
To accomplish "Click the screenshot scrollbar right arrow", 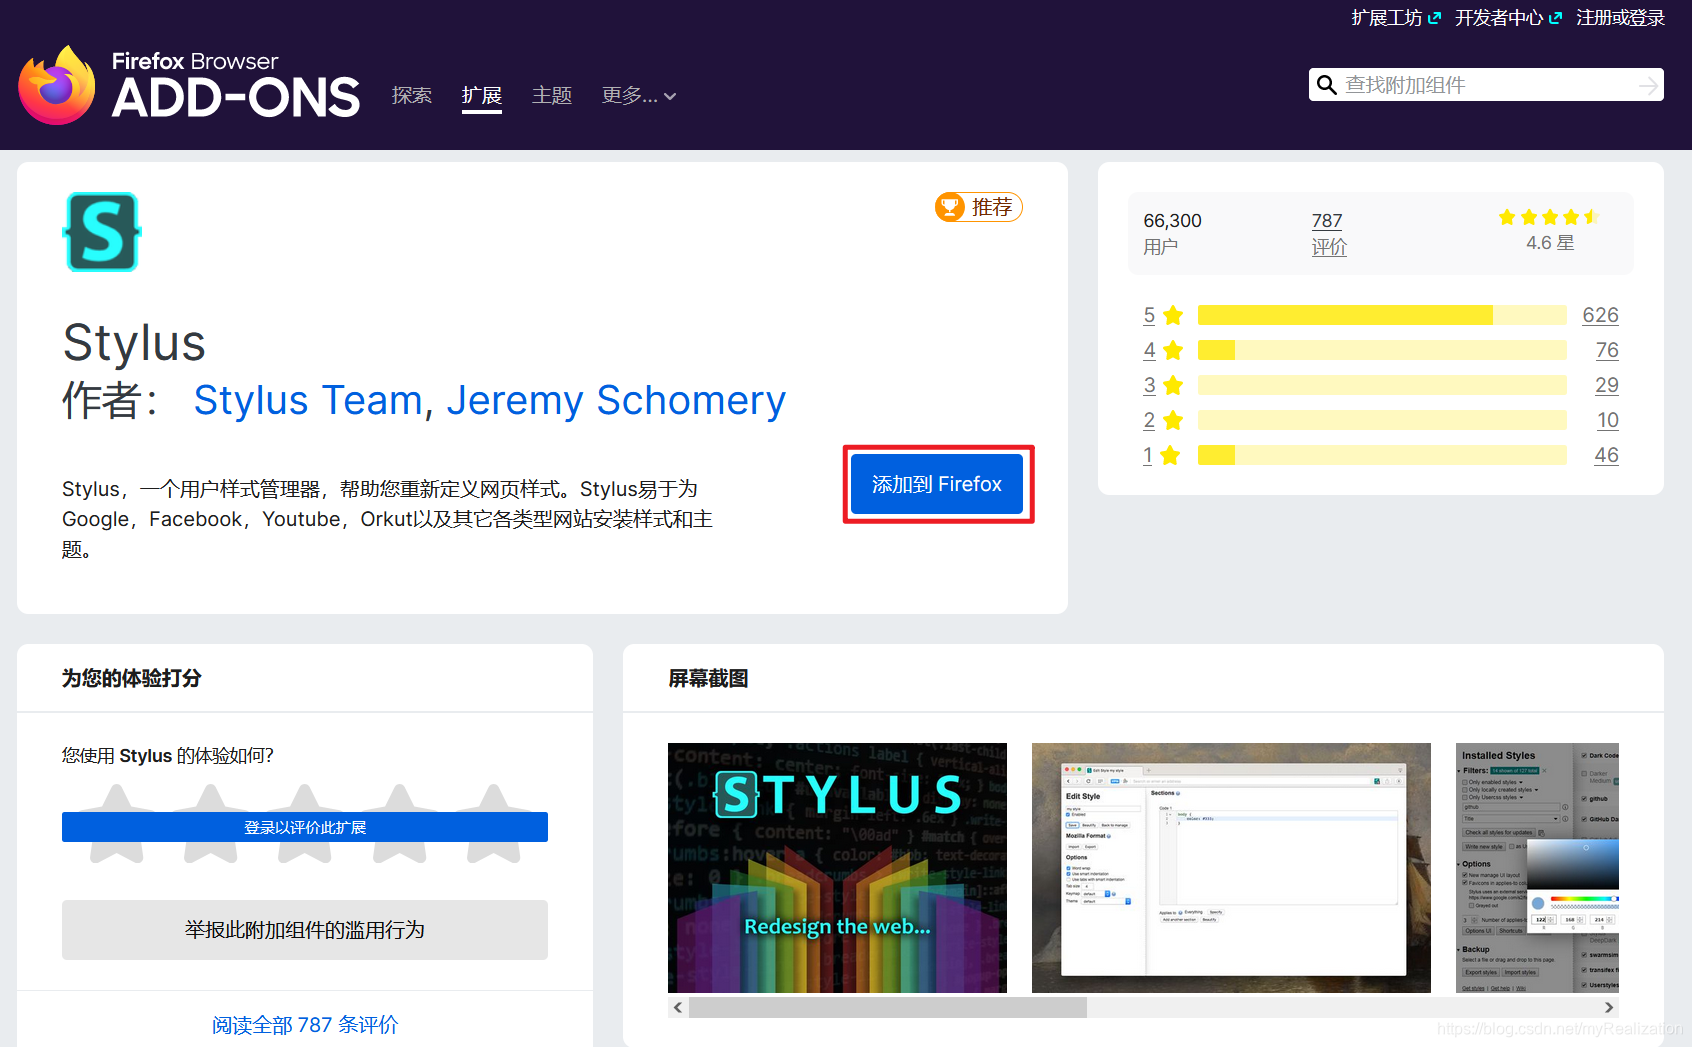I will pos(1608,1007).
